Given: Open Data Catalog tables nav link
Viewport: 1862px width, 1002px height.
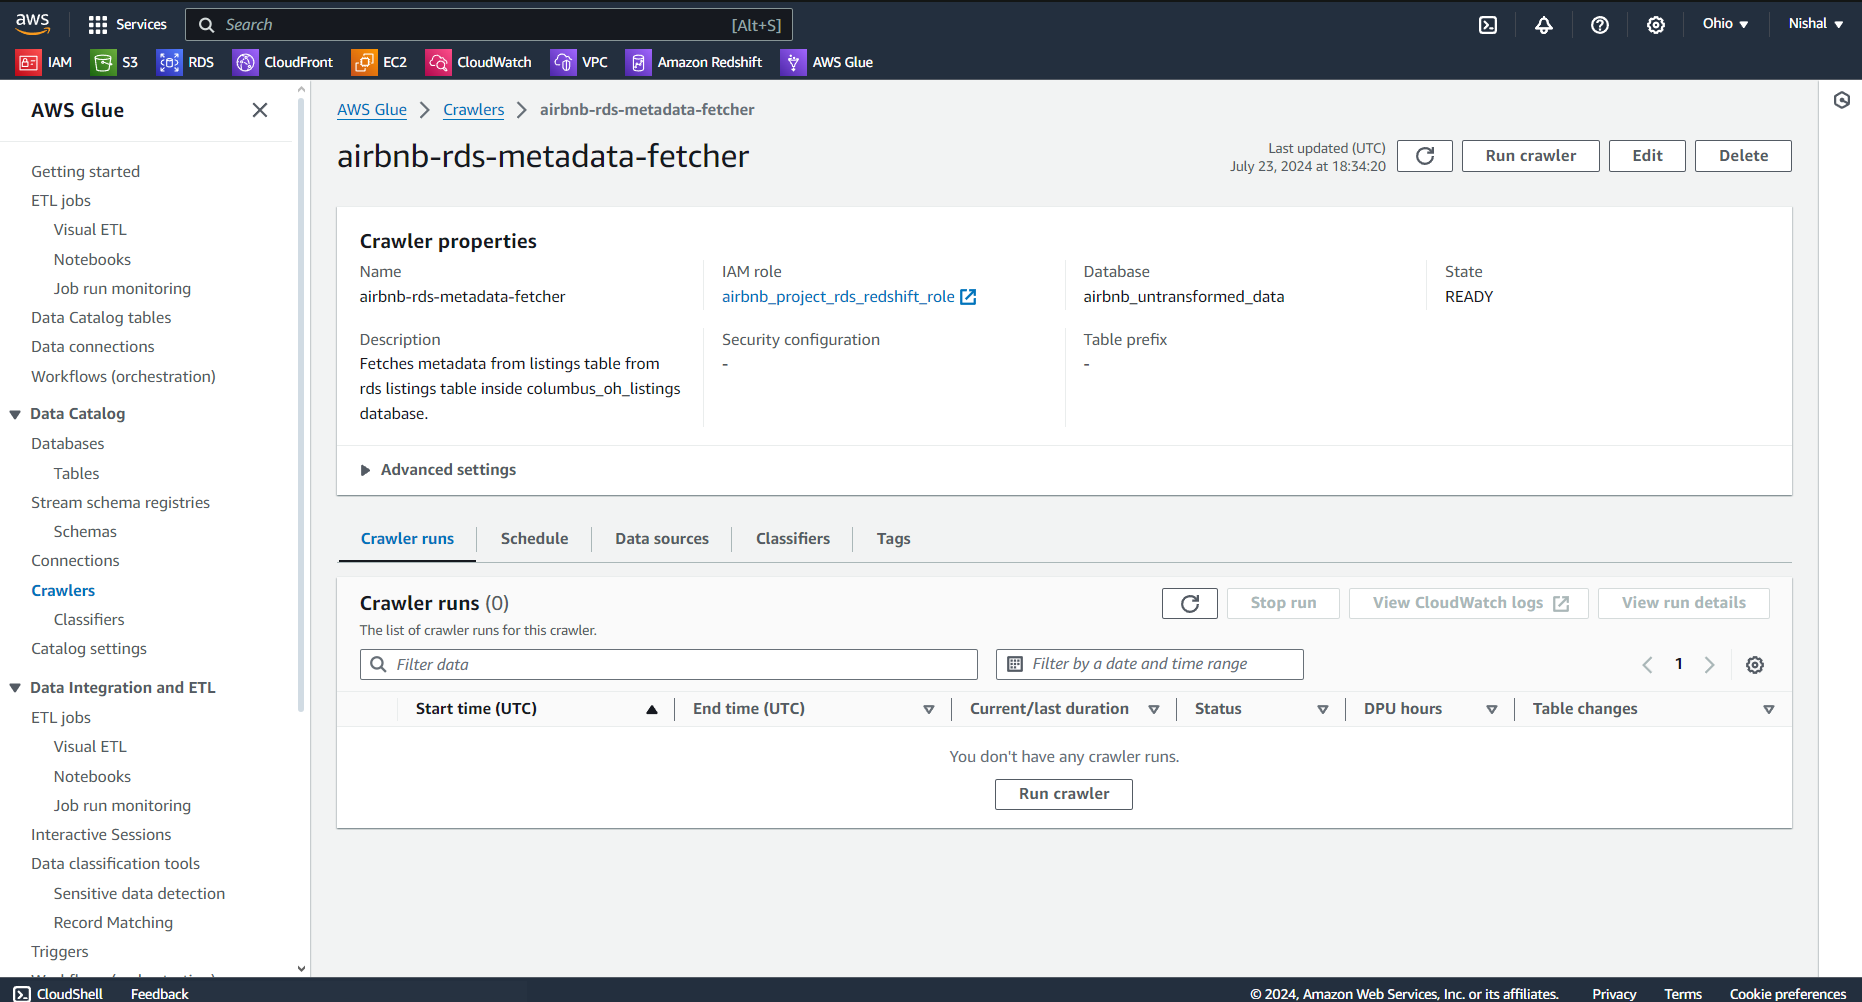Looking at the screenshot, I should tap(101, 318).
